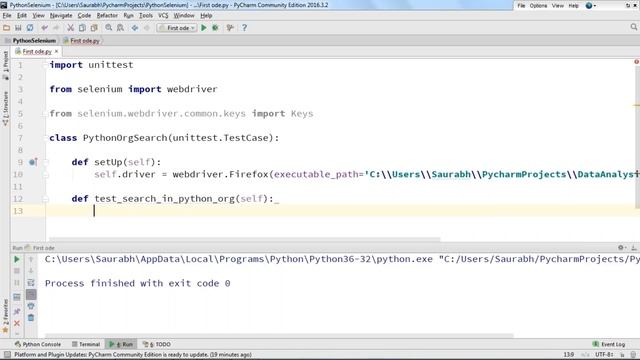Click Pin Tab icon in Run panel
The image size is (640, 360).
(17, 311)
